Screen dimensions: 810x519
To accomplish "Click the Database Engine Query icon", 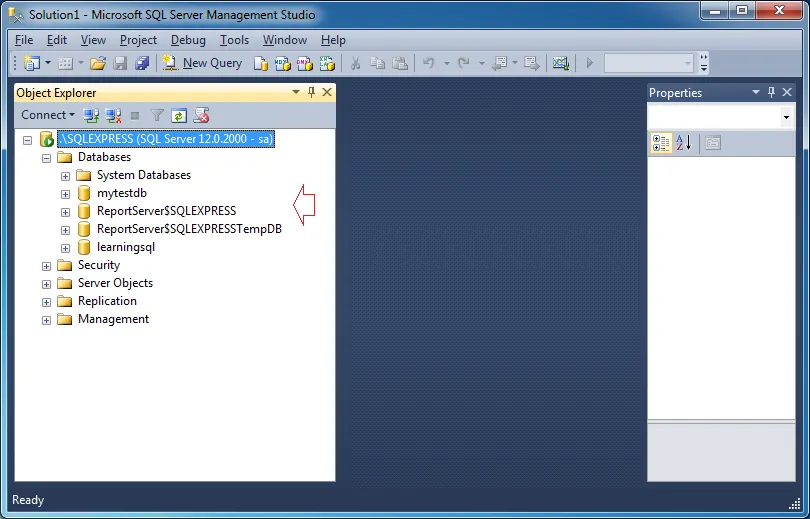I will pos(261,64).
